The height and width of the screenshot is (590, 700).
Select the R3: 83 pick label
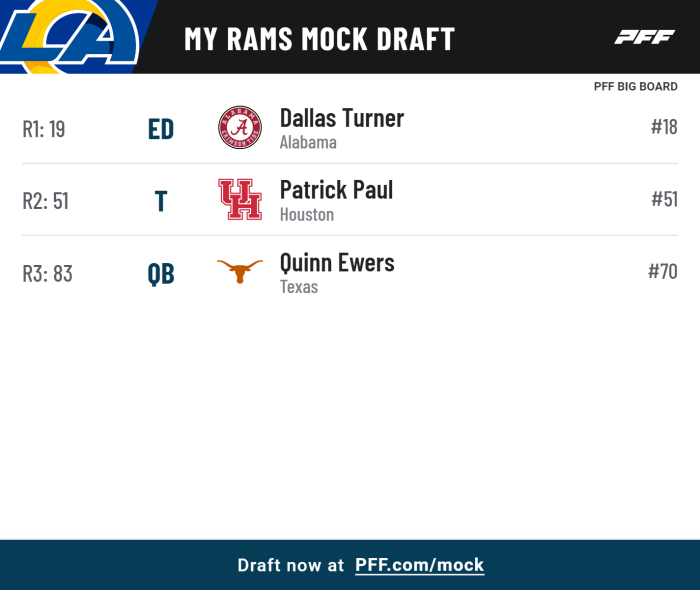tap(47, 274)
